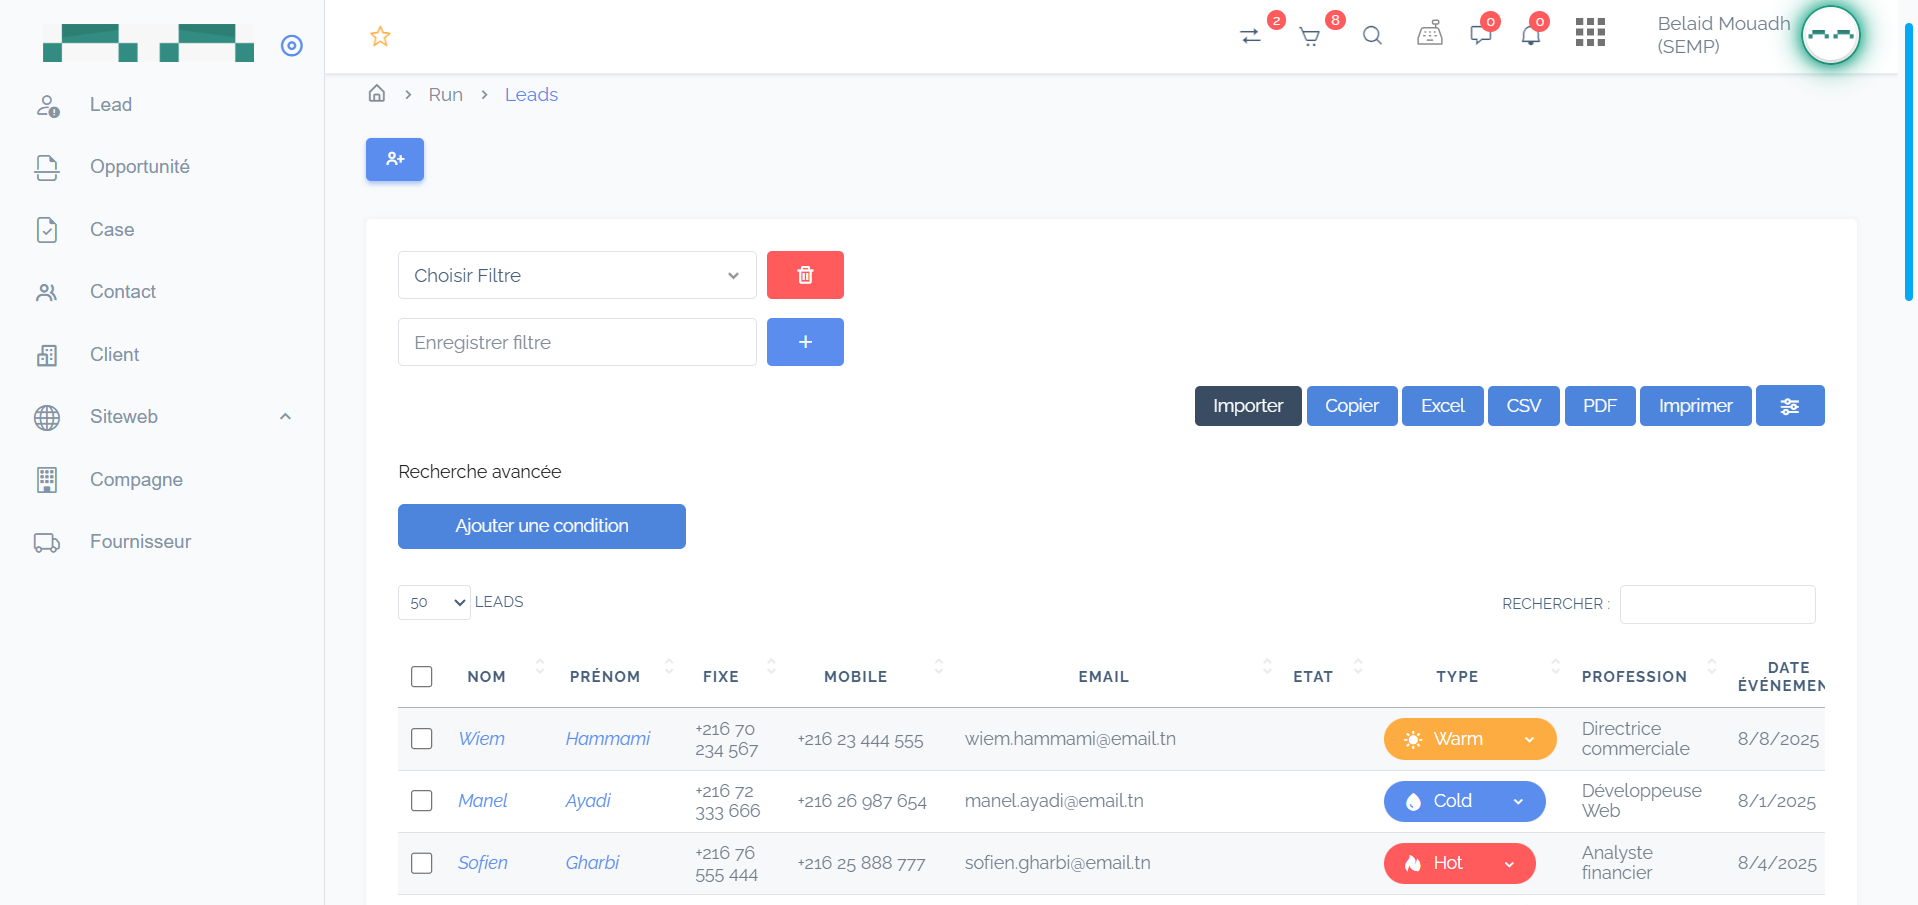The width and height of the screenshot is (1918, 905).
Task: Click the Contact sidebar icon
Action: [x=47, y=292]
